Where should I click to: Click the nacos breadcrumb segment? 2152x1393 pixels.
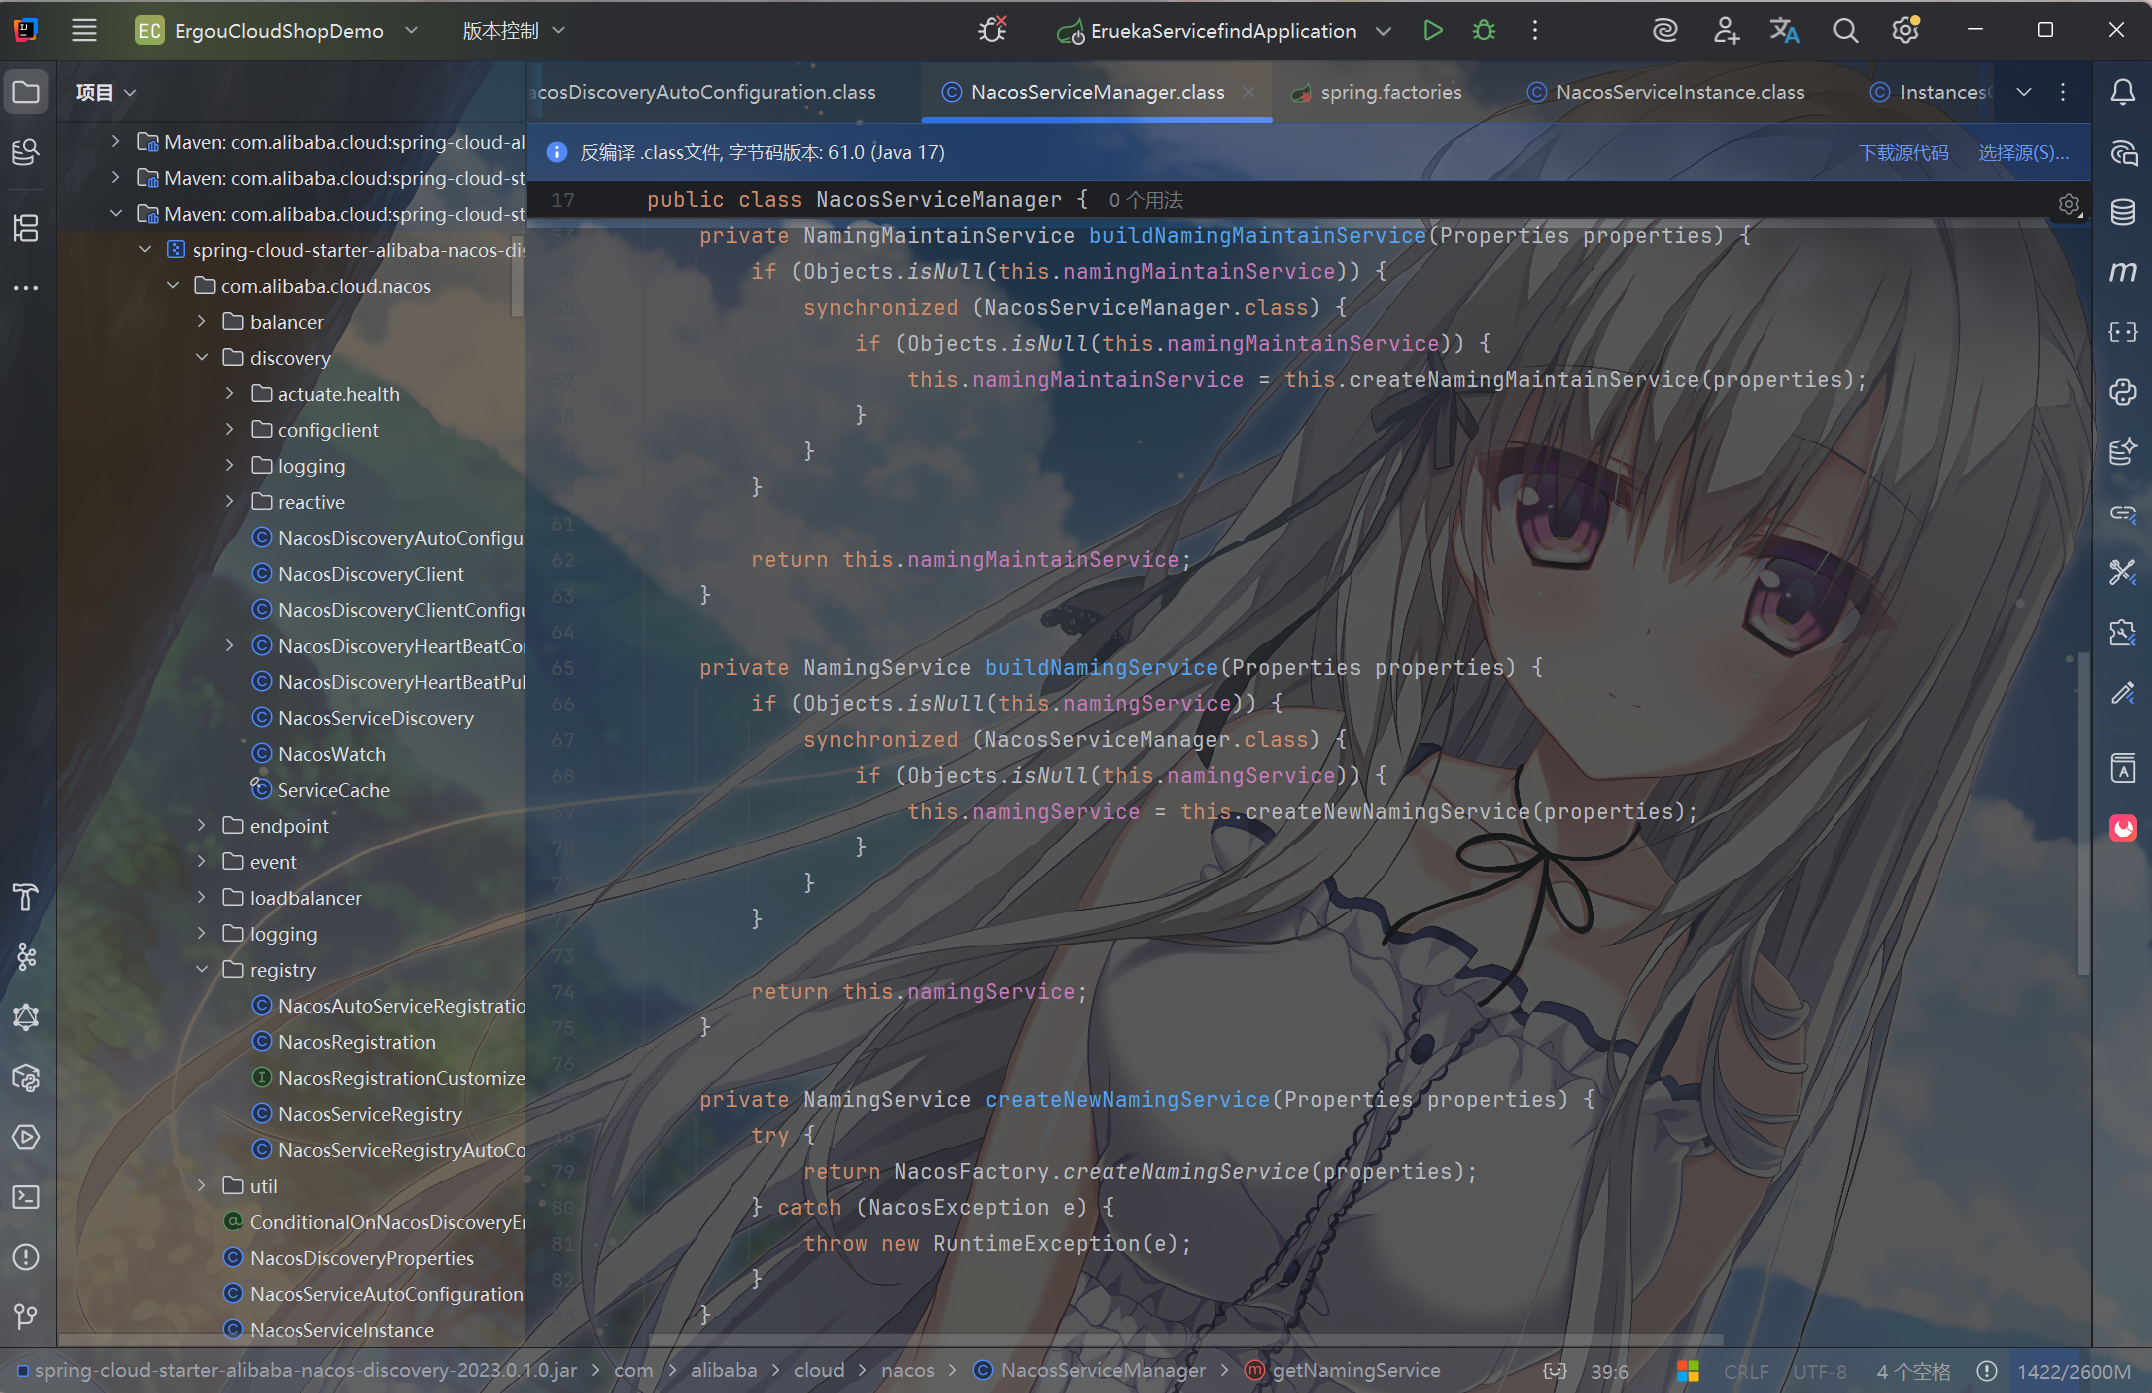907,1370
